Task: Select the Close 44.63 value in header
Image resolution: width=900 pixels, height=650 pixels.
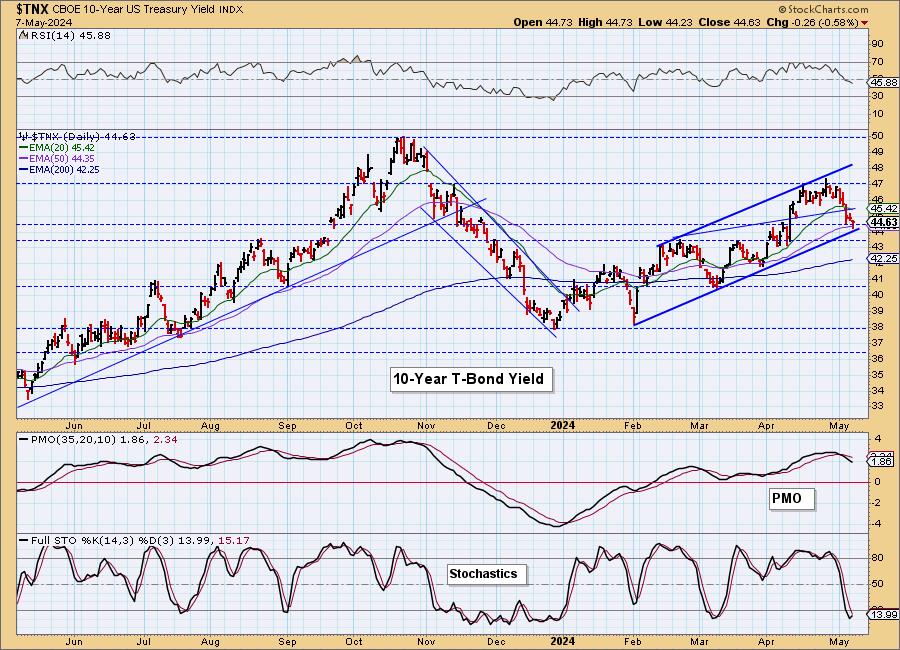Action: 729,22
